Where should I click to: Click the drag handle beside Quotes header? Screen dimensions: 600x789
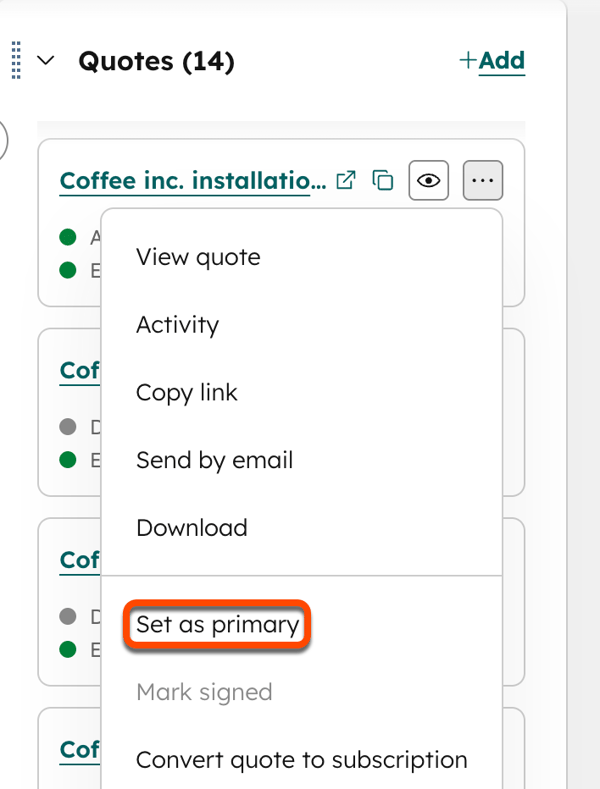(16, 60)
